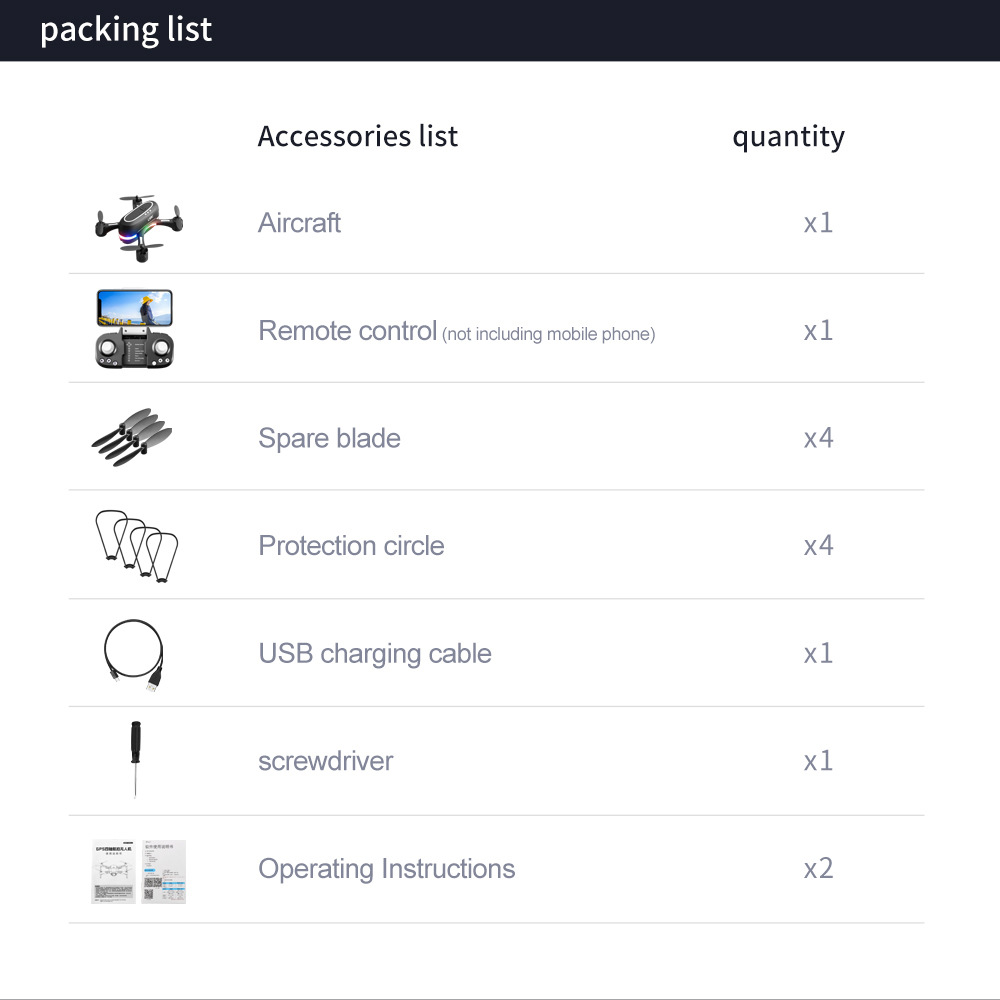Click the screwdriver icon

point(135,759)
